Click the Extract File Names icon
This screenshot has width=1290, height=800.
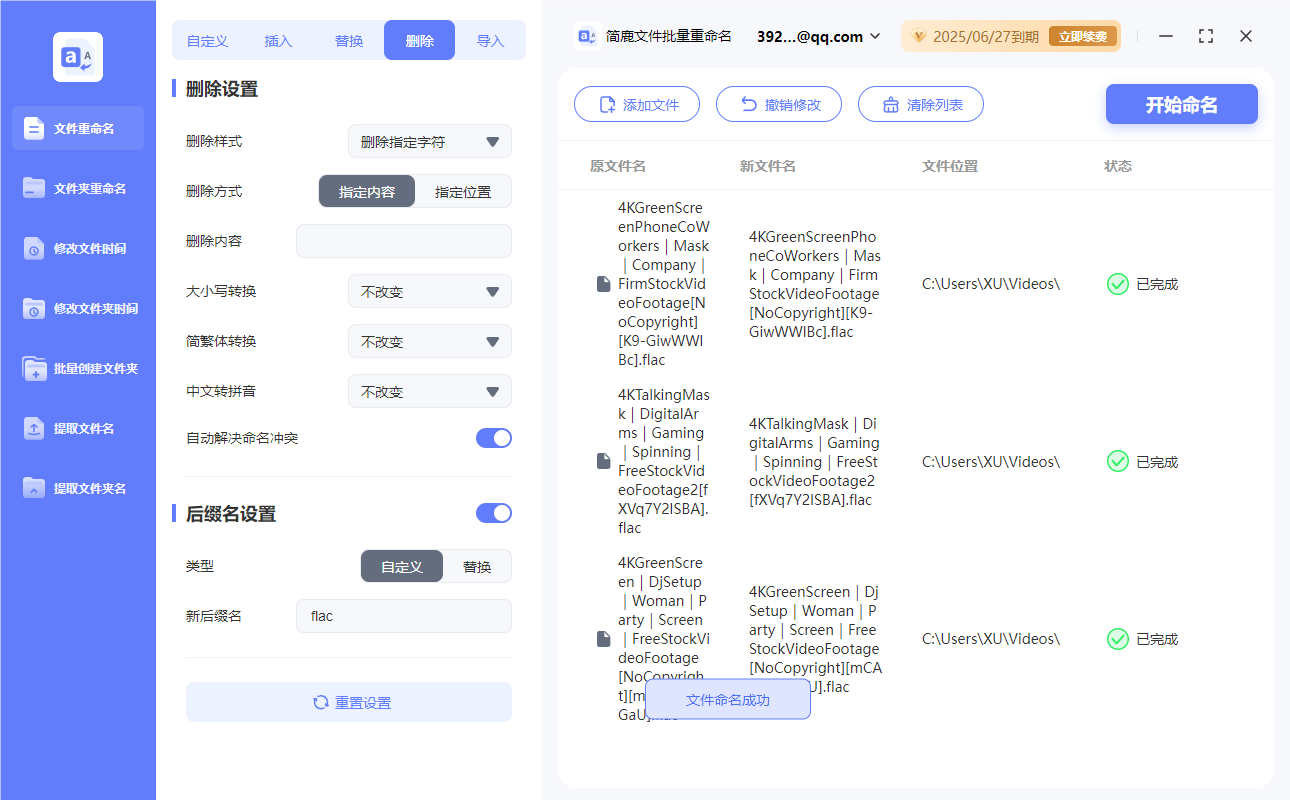[x=34, y=428]
